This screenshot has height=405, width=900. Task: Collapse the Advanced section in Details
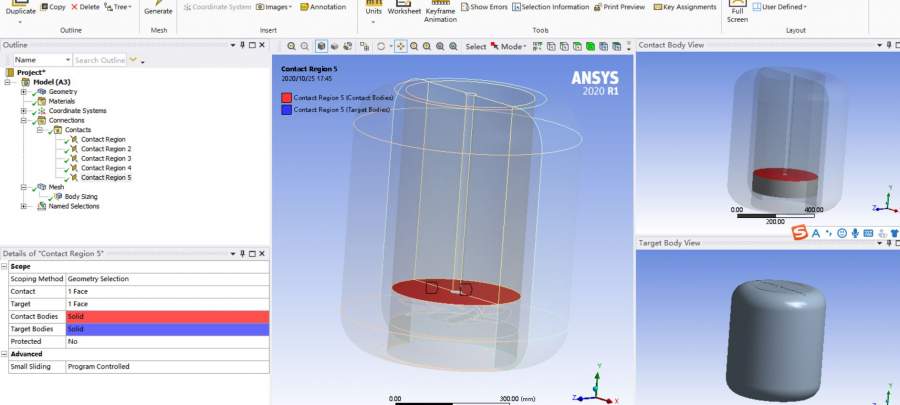5,353
